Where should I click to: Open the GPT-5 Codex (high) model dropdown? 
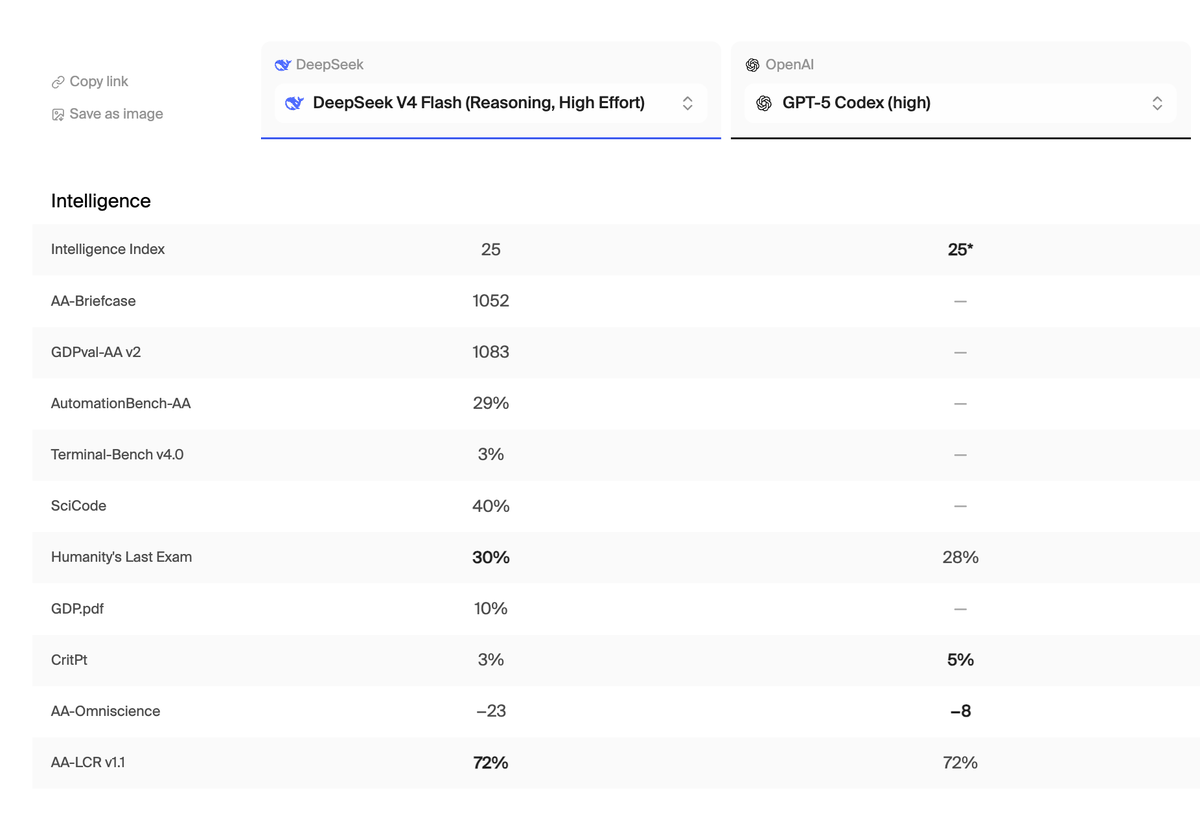(x=961, y=103)
